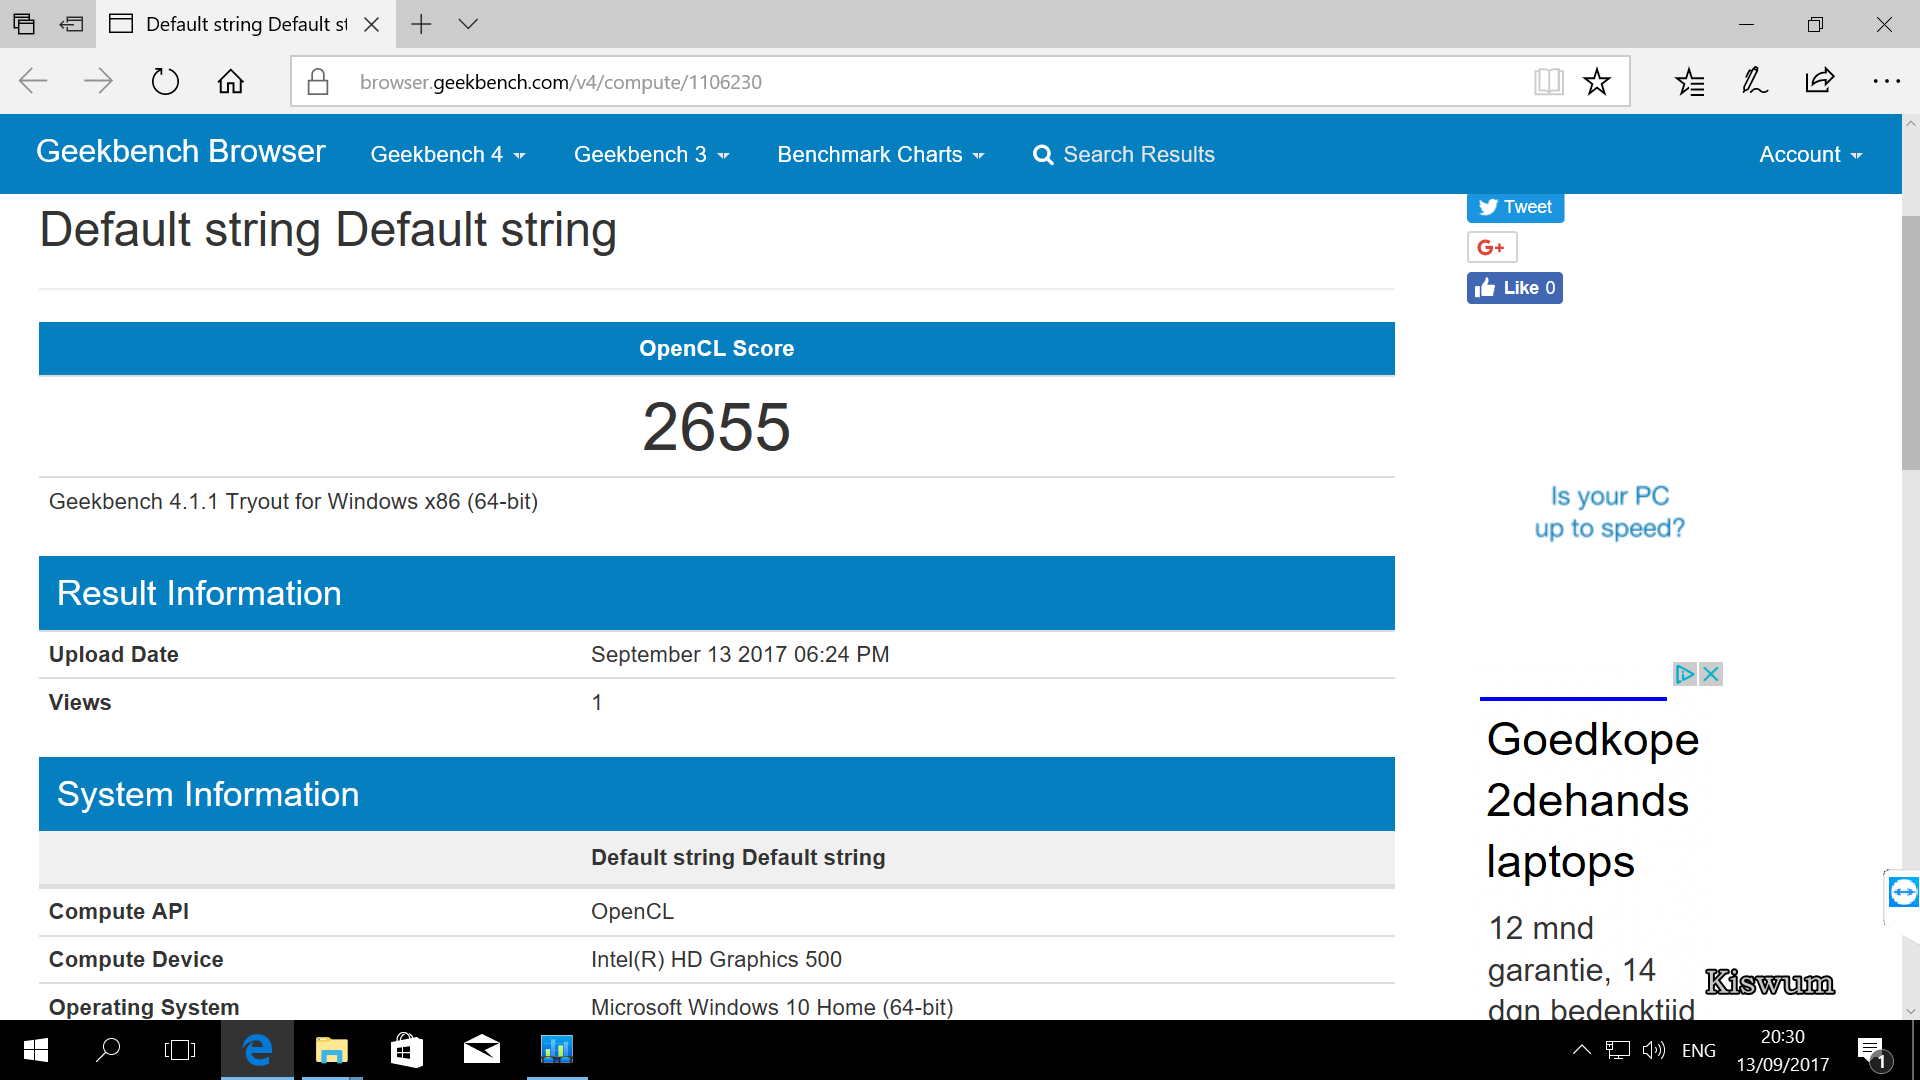Click the OpenCL score 2655
The image size is (1920, 1080).
716,427
